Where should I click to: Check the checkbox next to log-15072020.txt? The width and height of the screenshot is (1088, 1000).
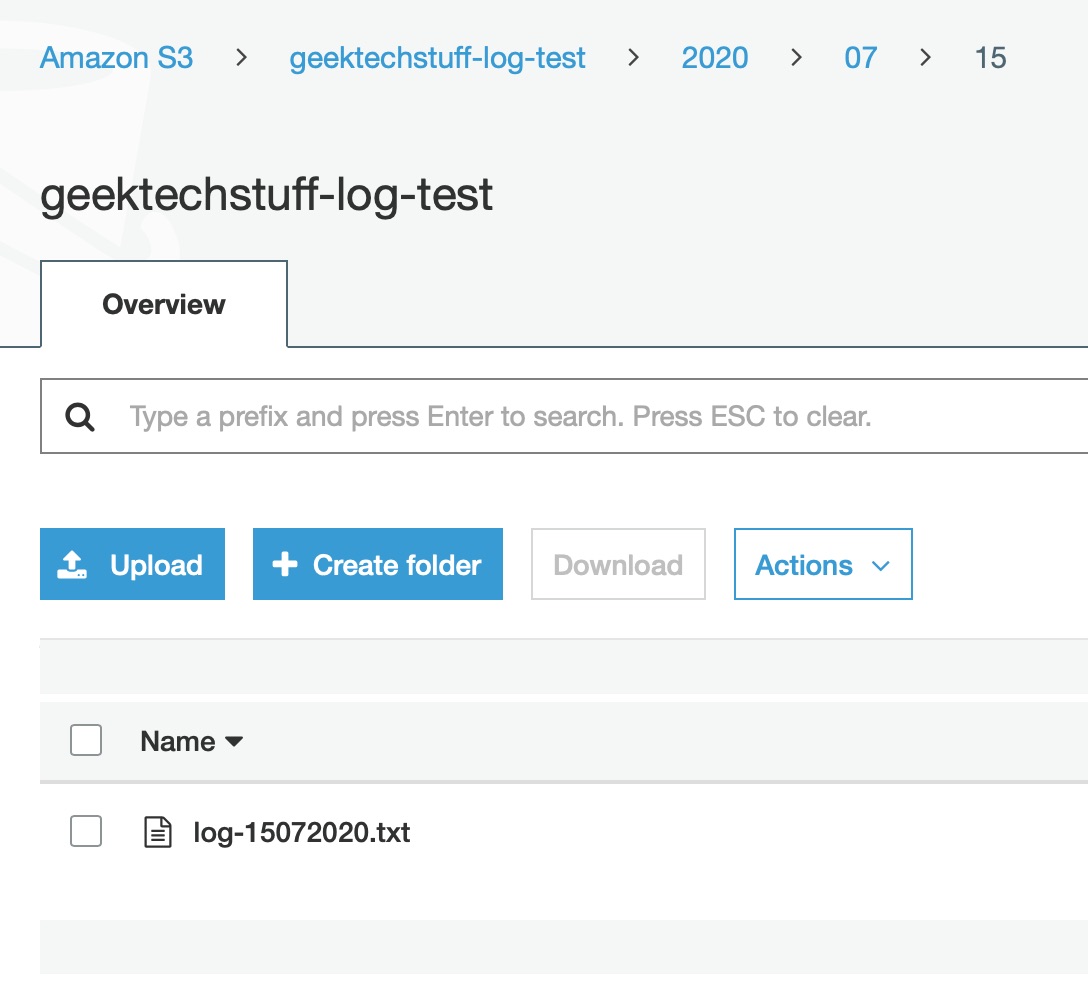tap(86, 831)
